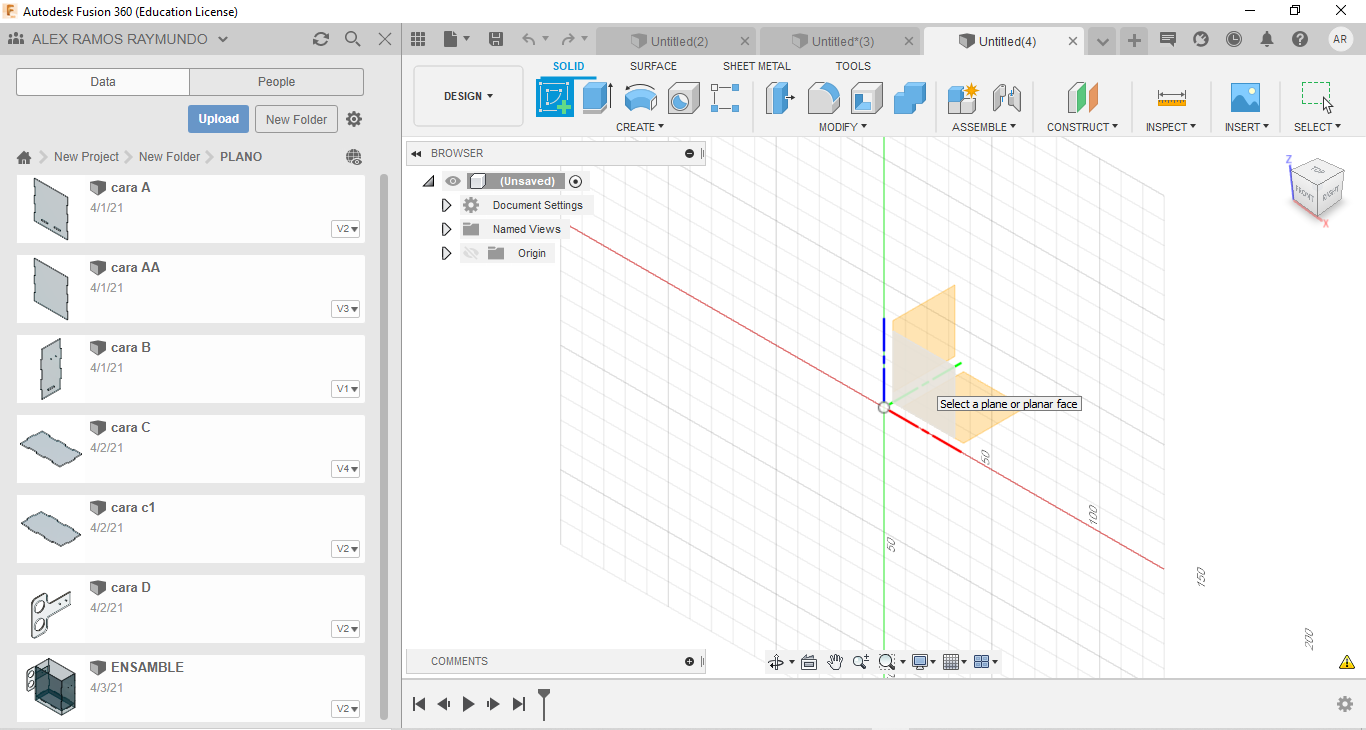Open data panel settings gear
This screenshot has height=730, width=1366.
pyautogui.click(x=354, y=119)
